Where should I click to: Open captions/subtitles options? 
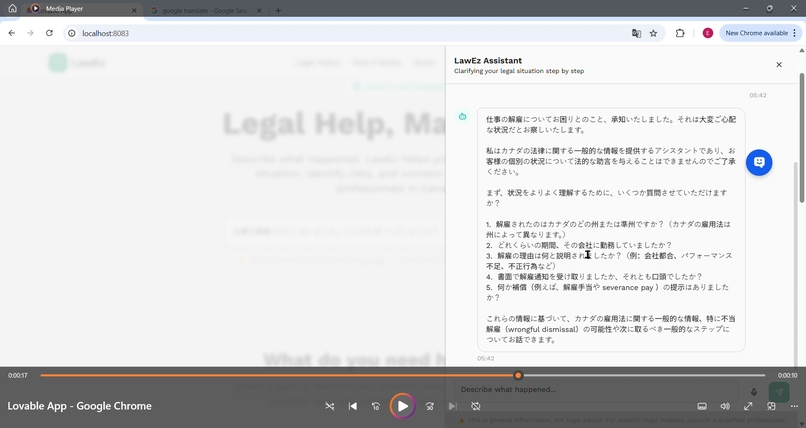point(702,406)
